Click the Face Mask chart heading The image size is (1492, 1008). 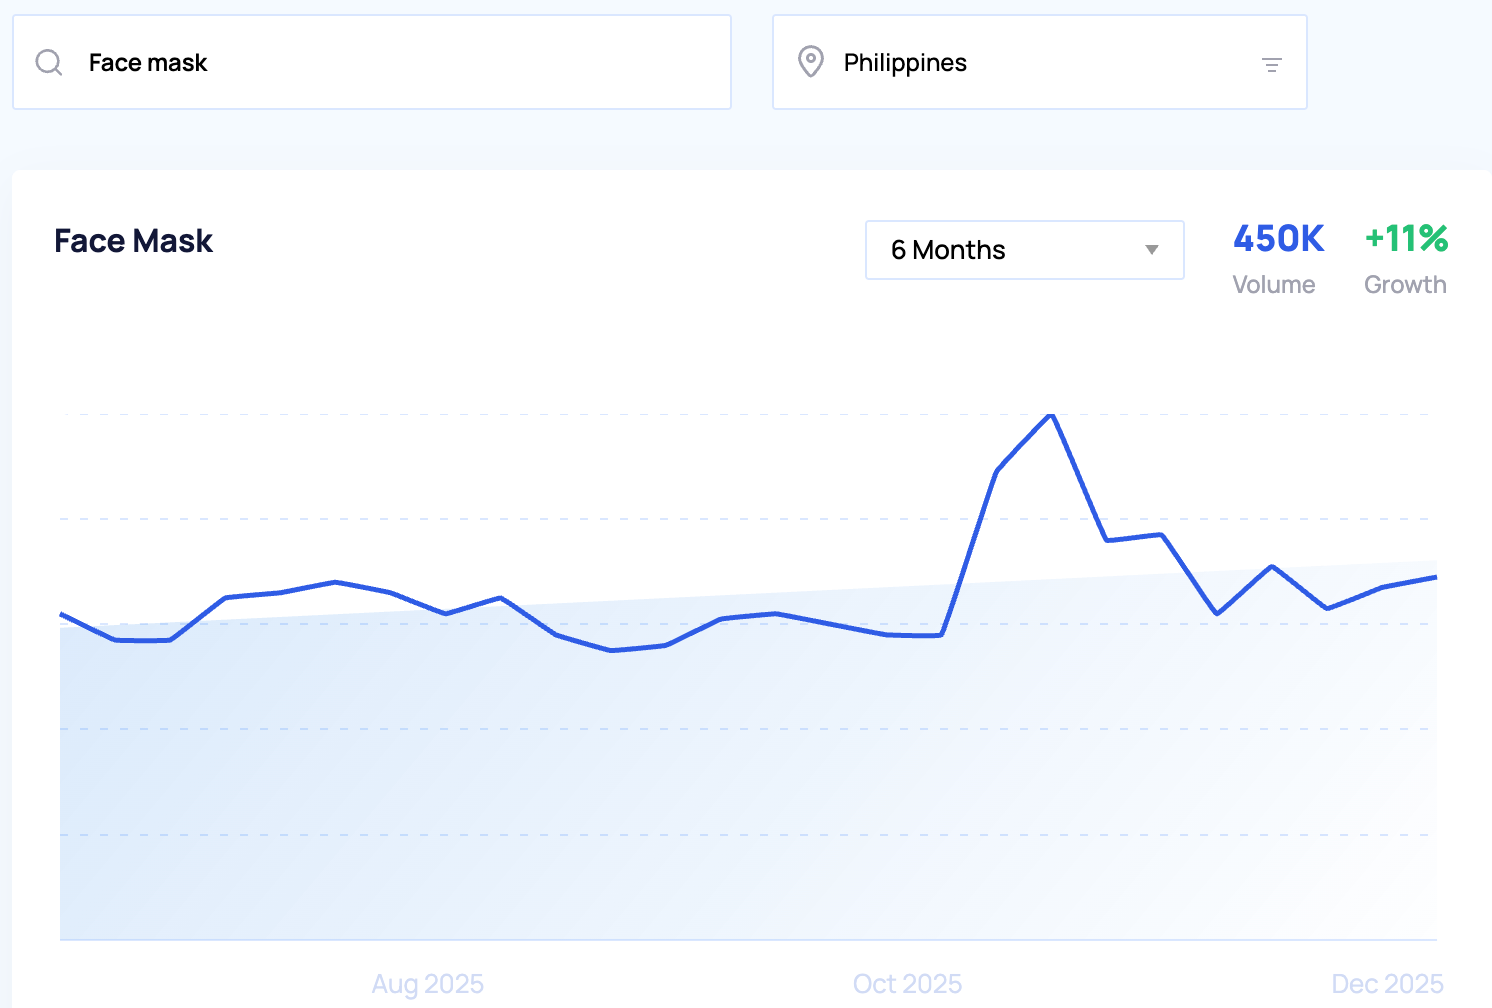[133, 241]
